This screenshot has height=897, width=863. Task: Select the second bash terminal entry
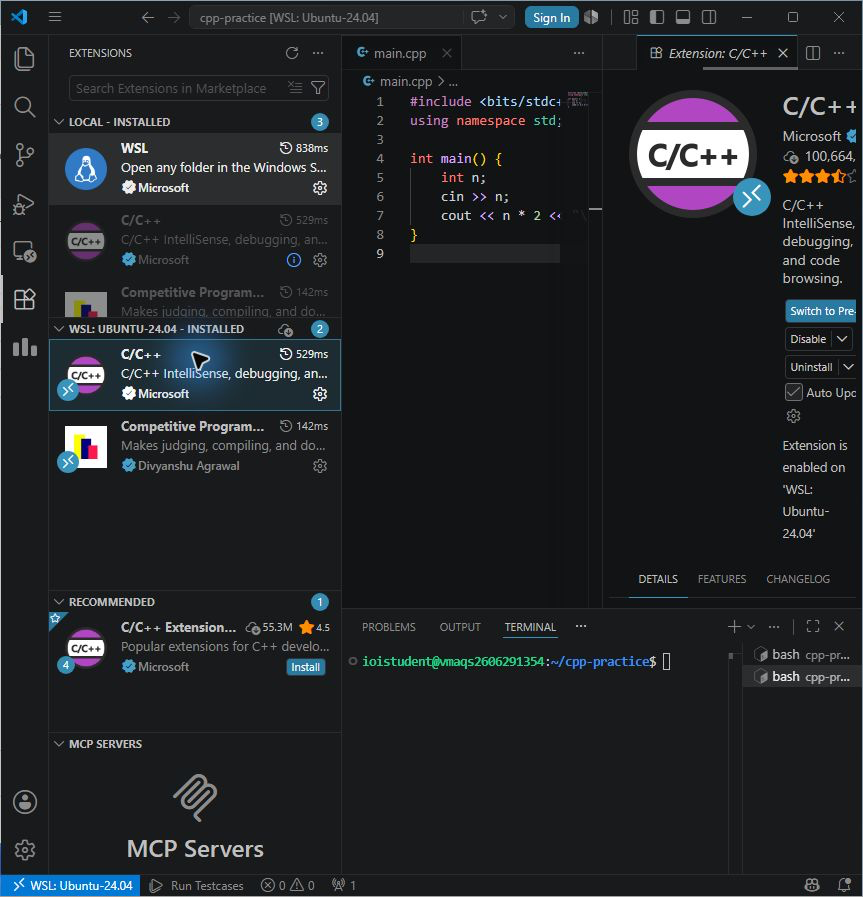(x=801, y=677)
